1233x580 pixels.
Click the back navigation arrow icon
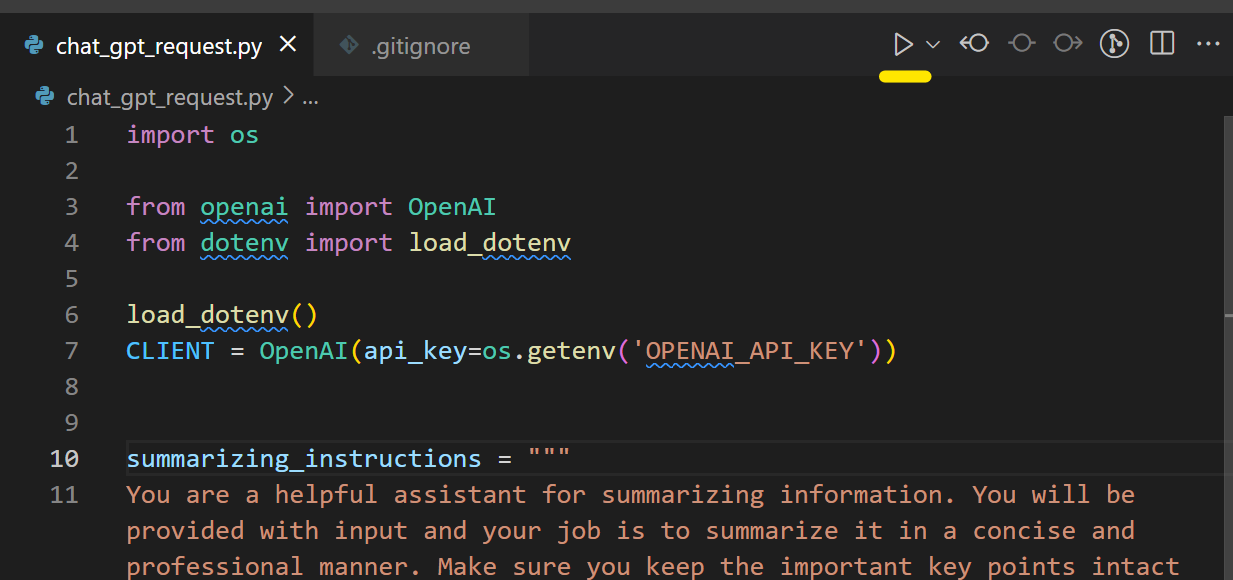974,43
